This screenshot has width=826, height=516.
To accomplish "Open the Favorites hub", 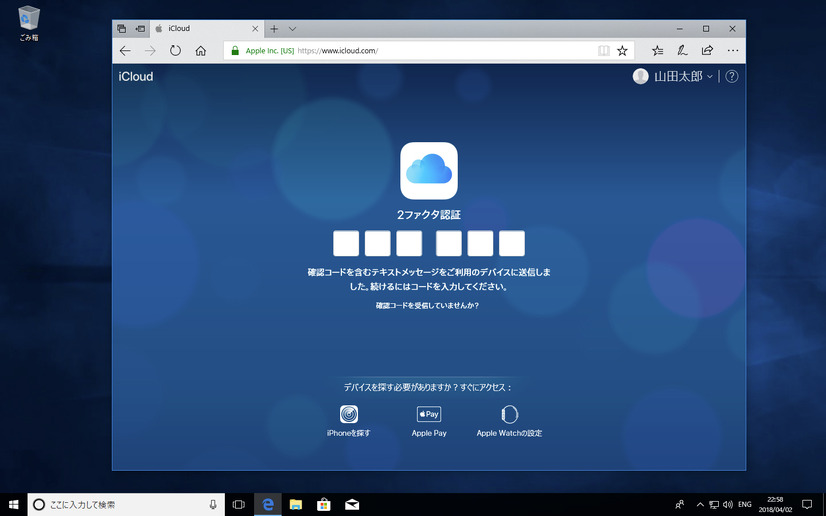I will click(657, 51).
